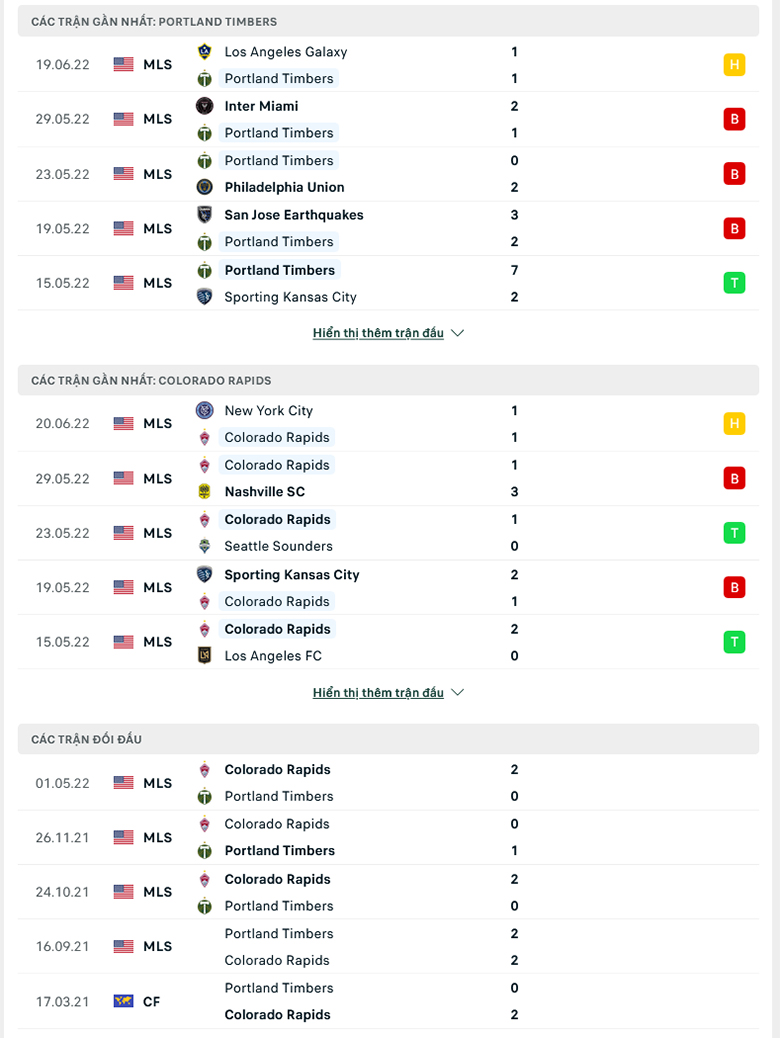This screenshot has height=1038, width=780.
Task: Click the Inter Miami team logo
Action: 205,106
